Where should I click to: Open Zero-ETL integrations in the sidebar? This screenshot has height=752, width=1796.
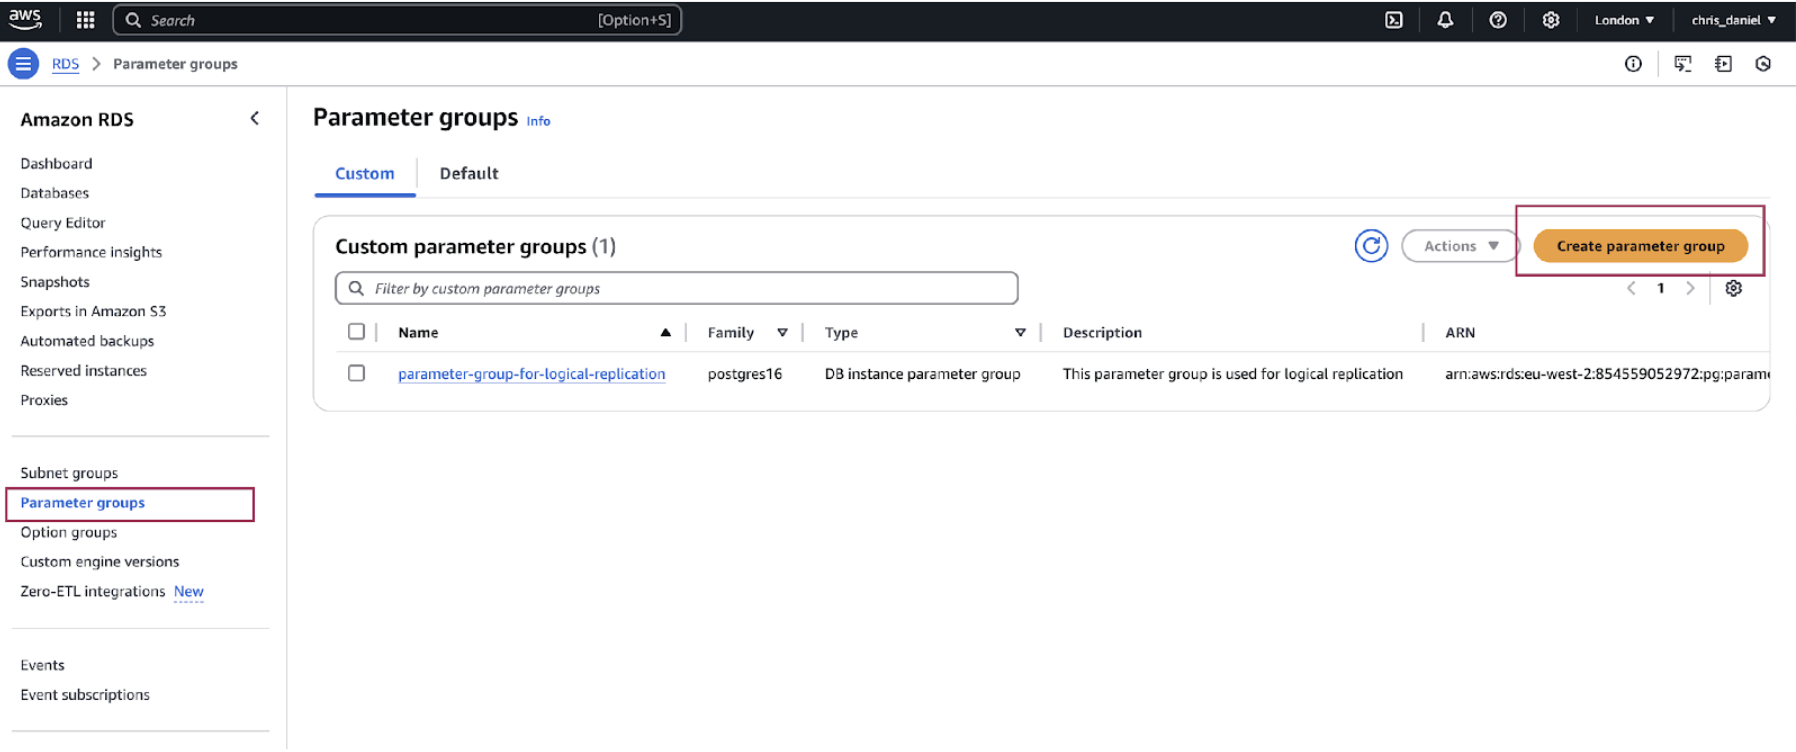92,591
